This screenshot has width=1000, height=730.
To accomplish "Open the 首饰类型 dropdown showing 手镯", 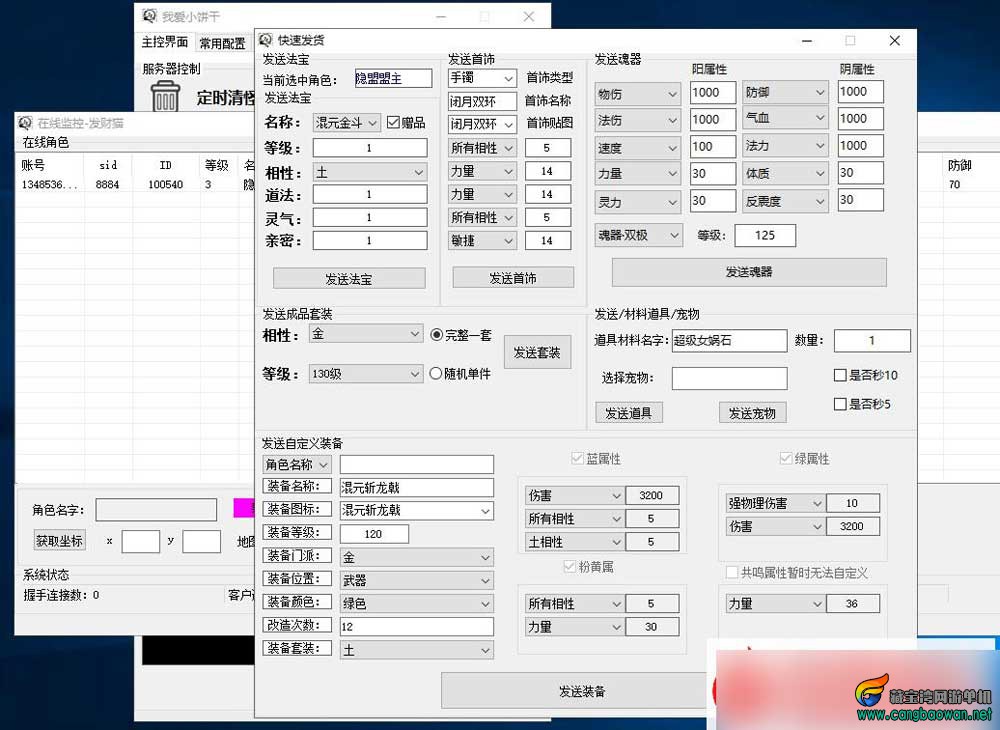I will pyautogui.click(x=482, y=78).
